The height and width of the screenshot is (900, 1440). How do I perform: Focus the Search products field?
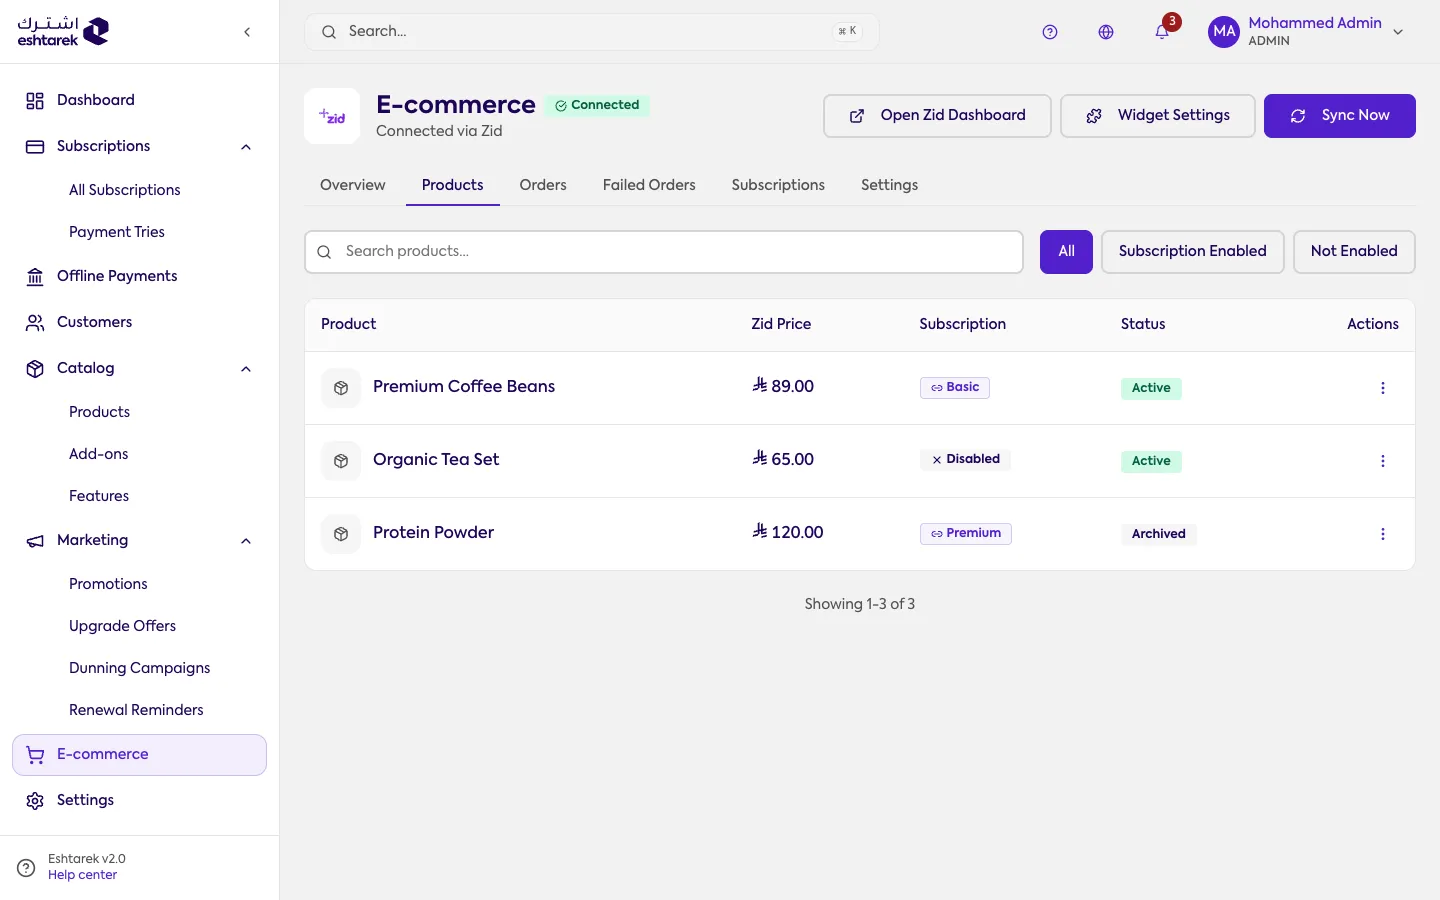click(x=664, y=252)
